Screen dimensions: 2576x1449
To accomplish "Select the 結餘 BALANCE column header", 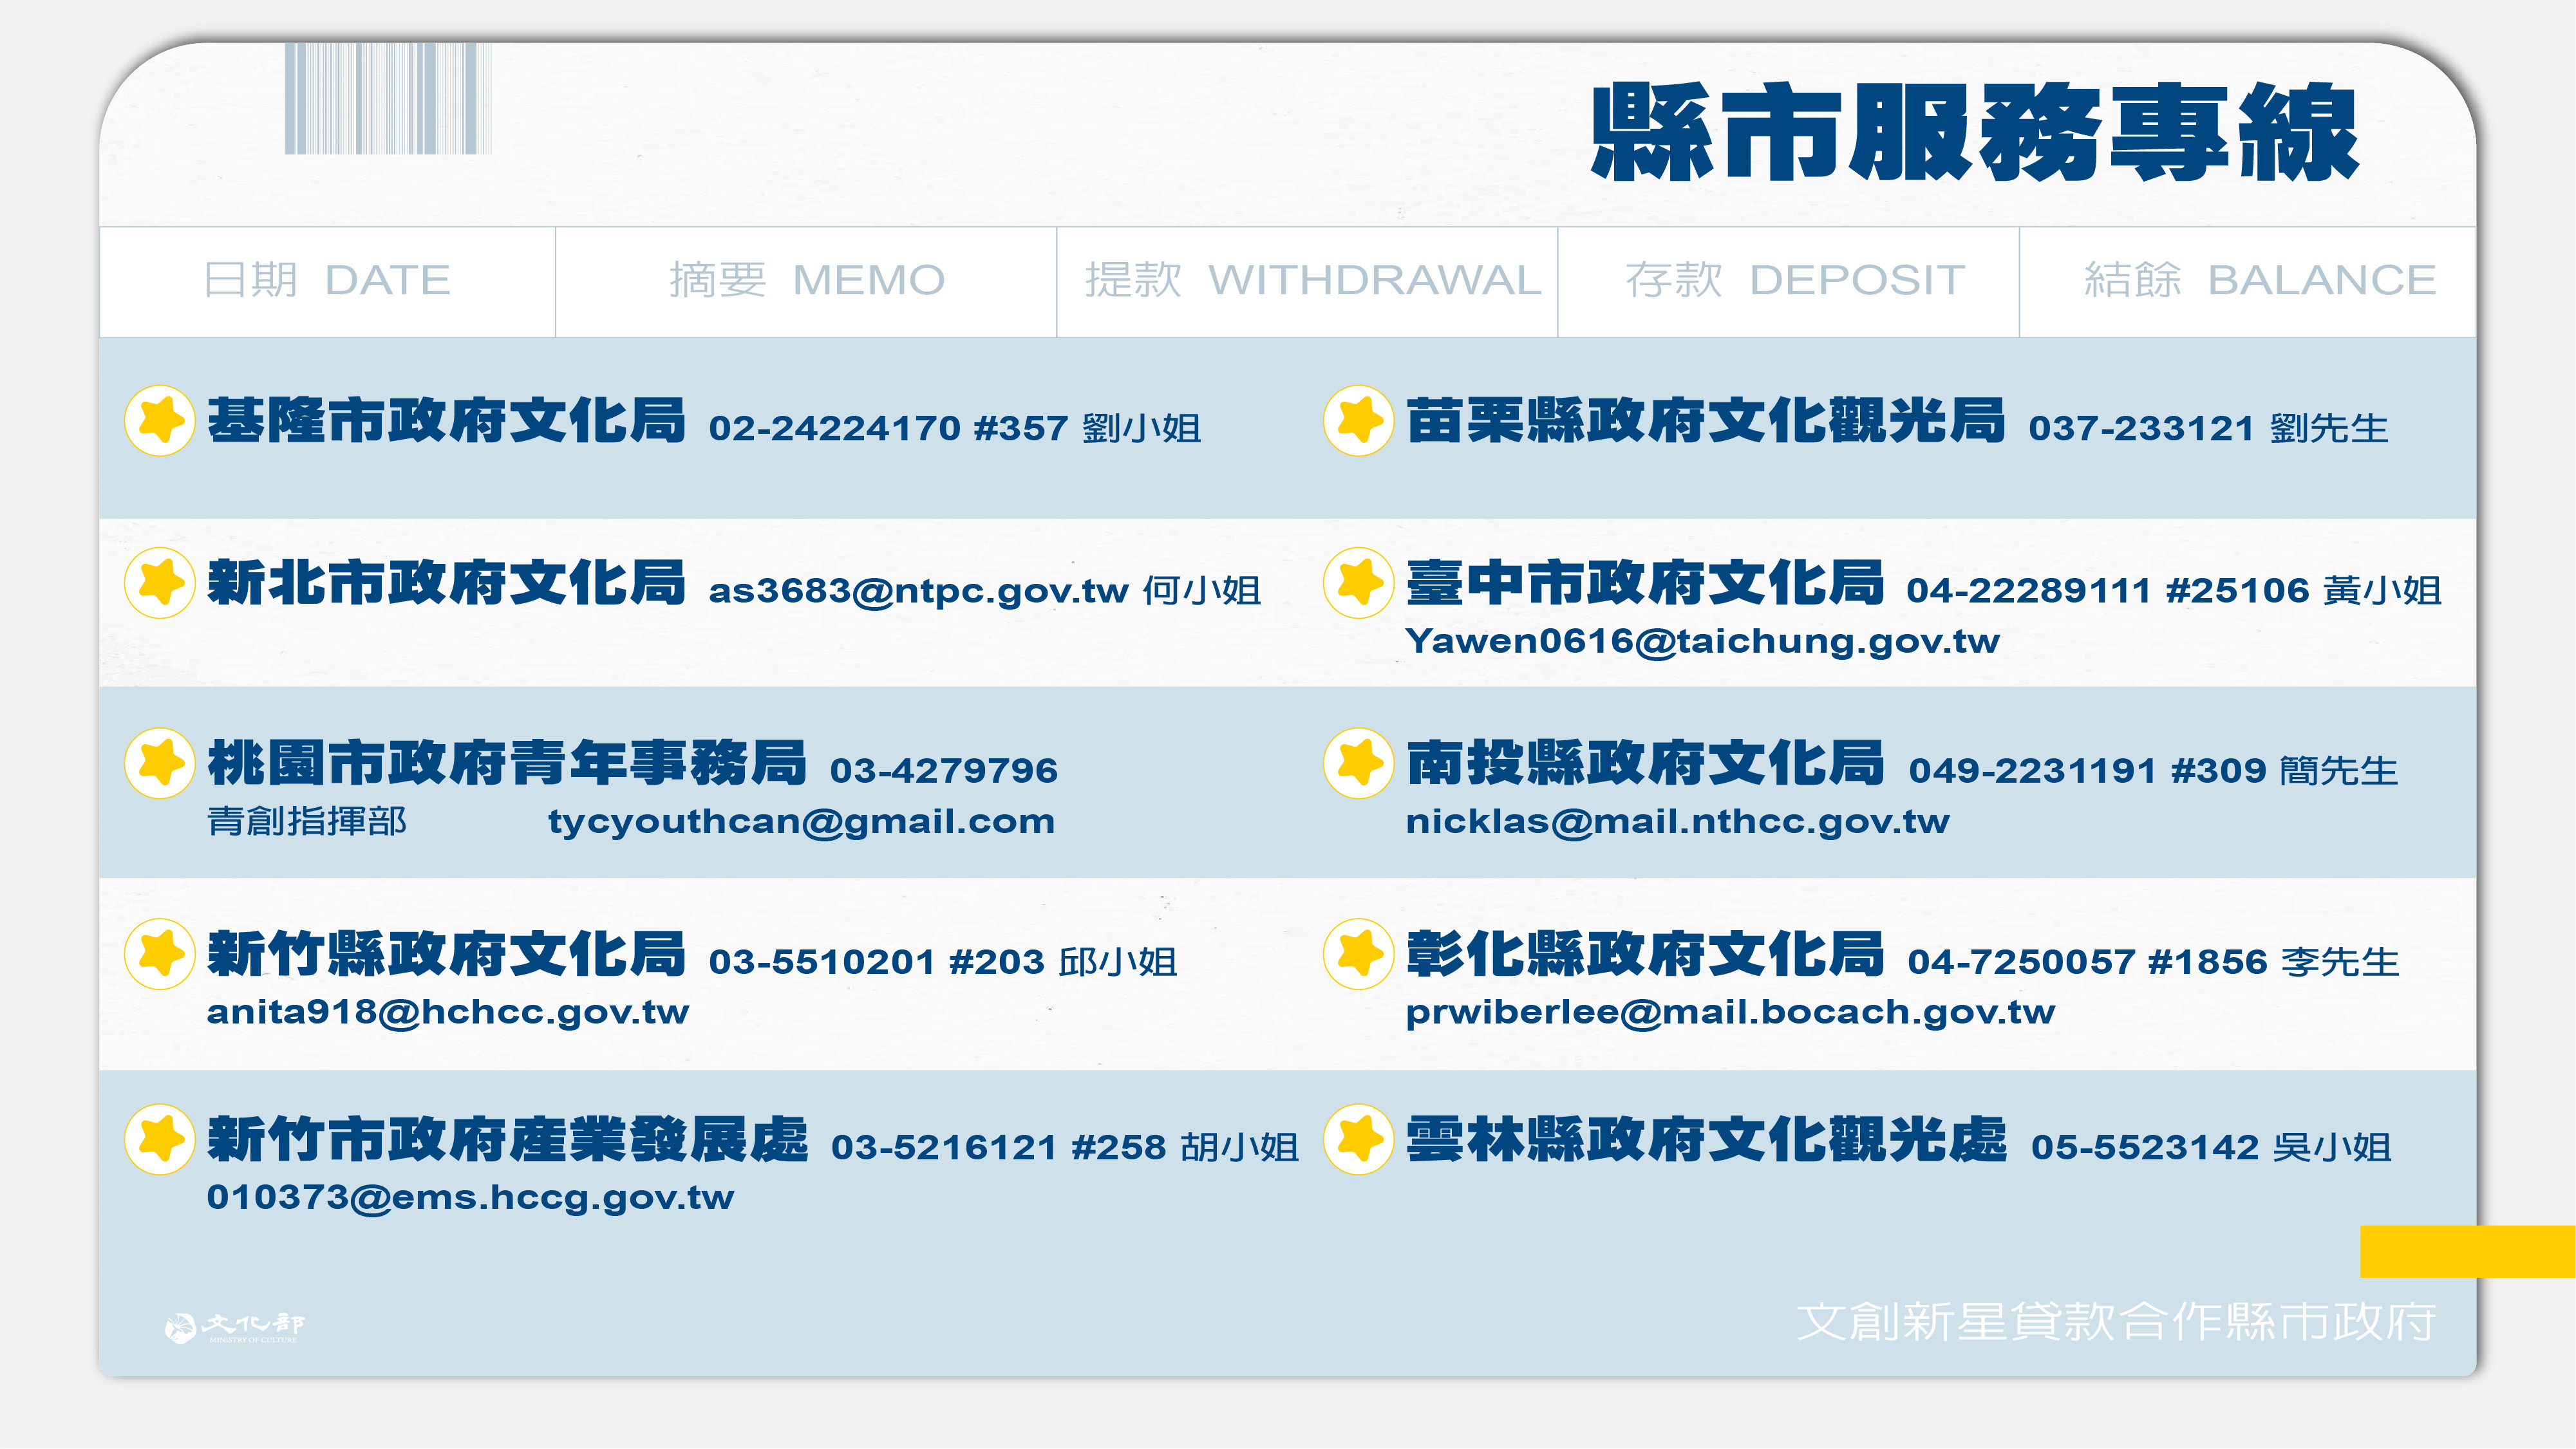I will (2248, 281).
